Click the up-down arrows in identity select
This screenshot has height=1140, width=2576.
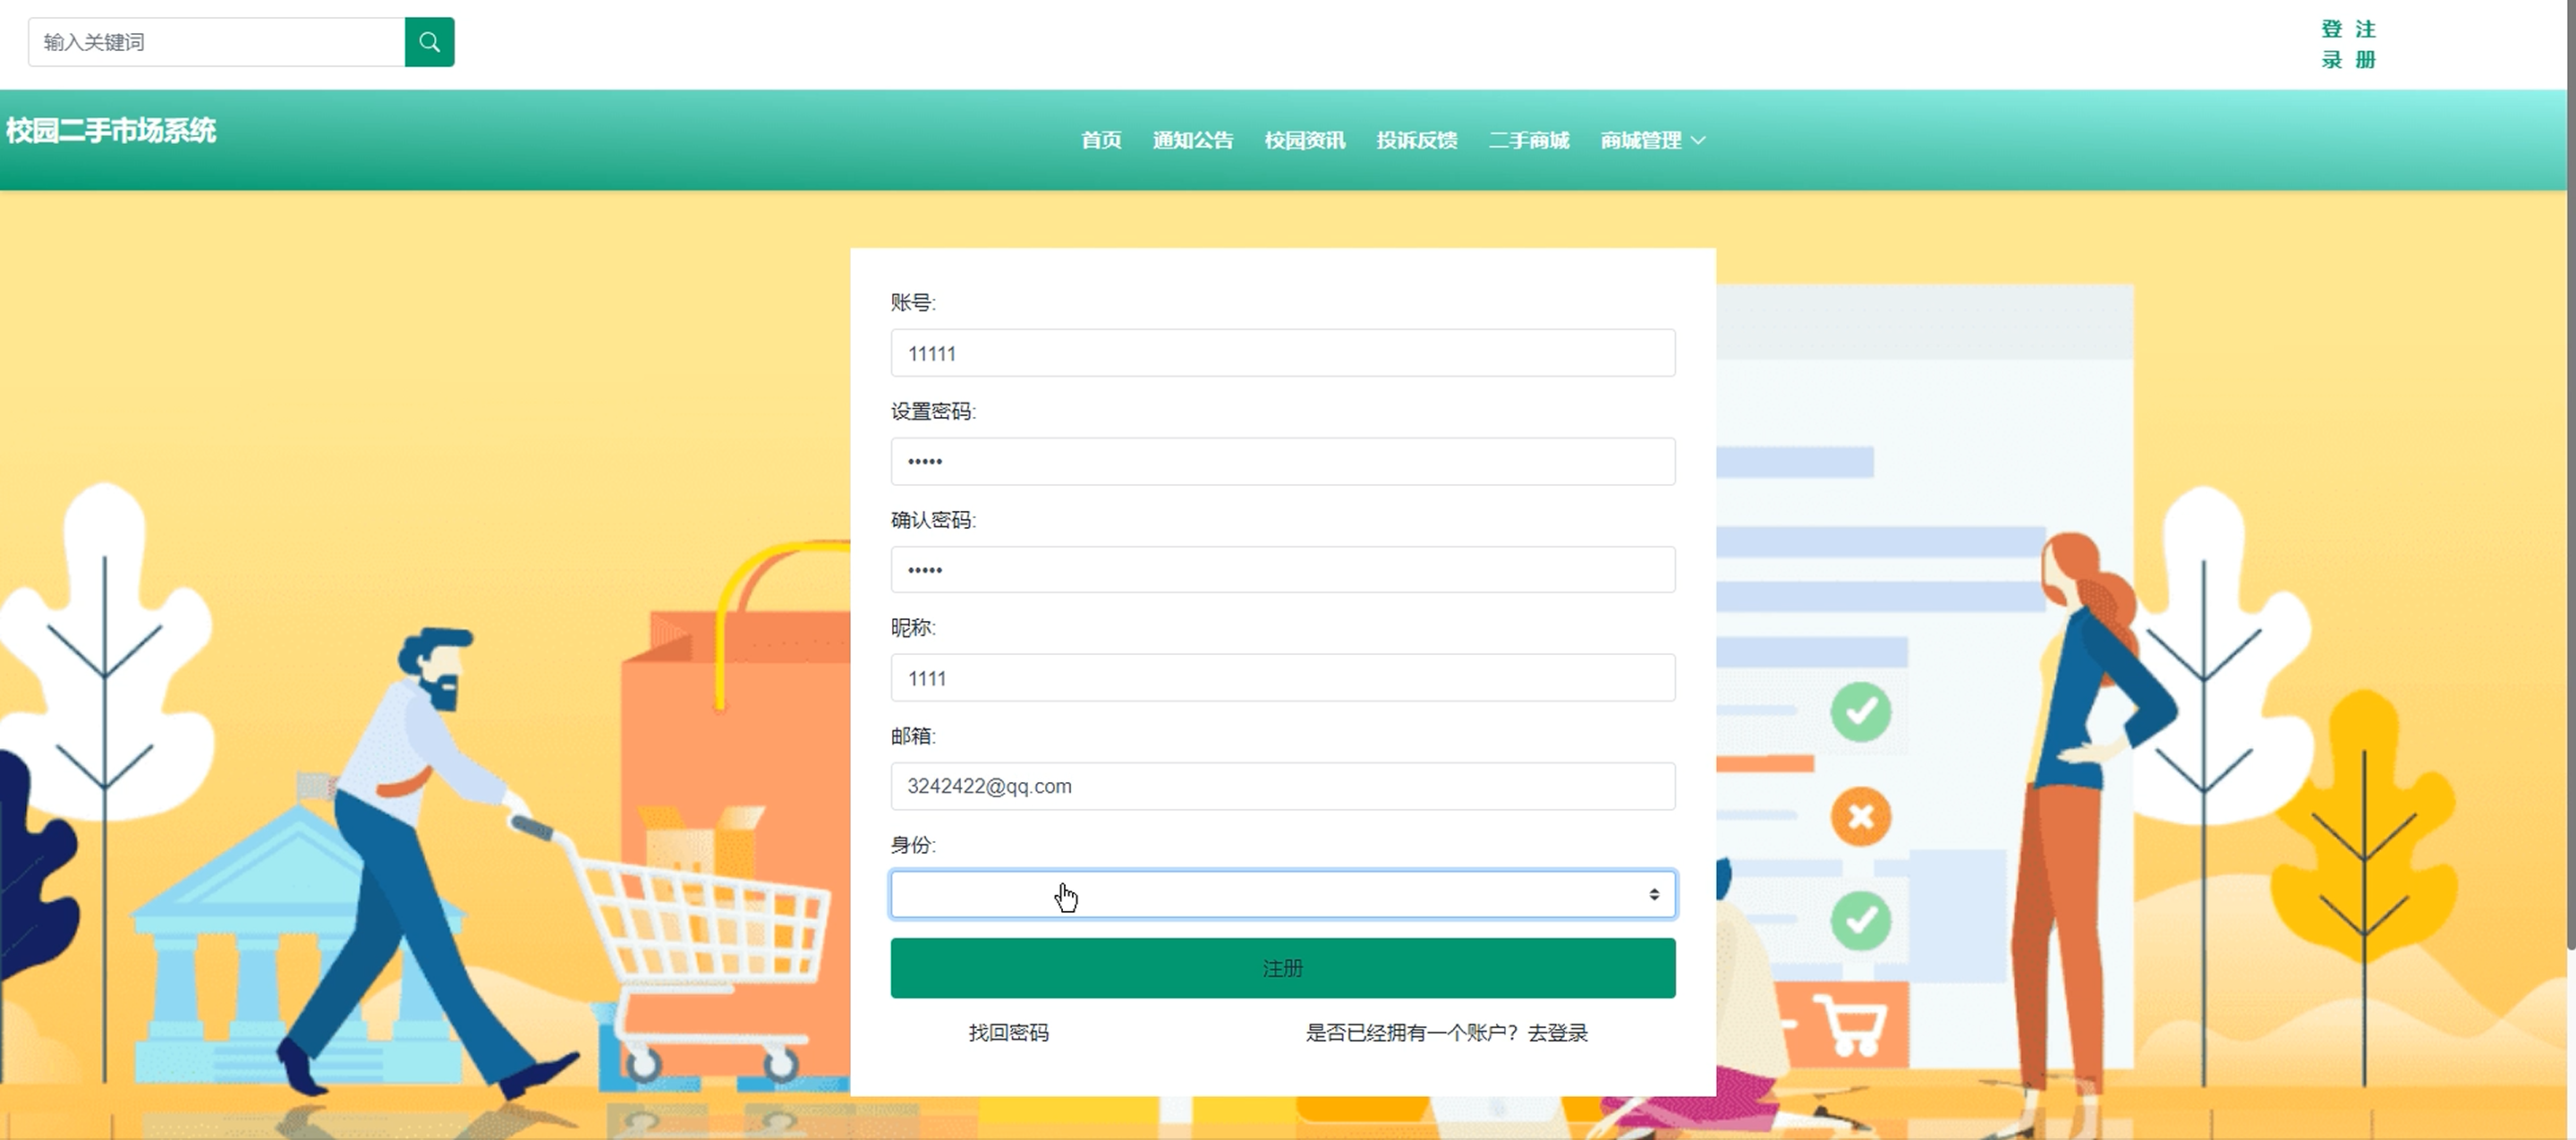coord(1653,894)
